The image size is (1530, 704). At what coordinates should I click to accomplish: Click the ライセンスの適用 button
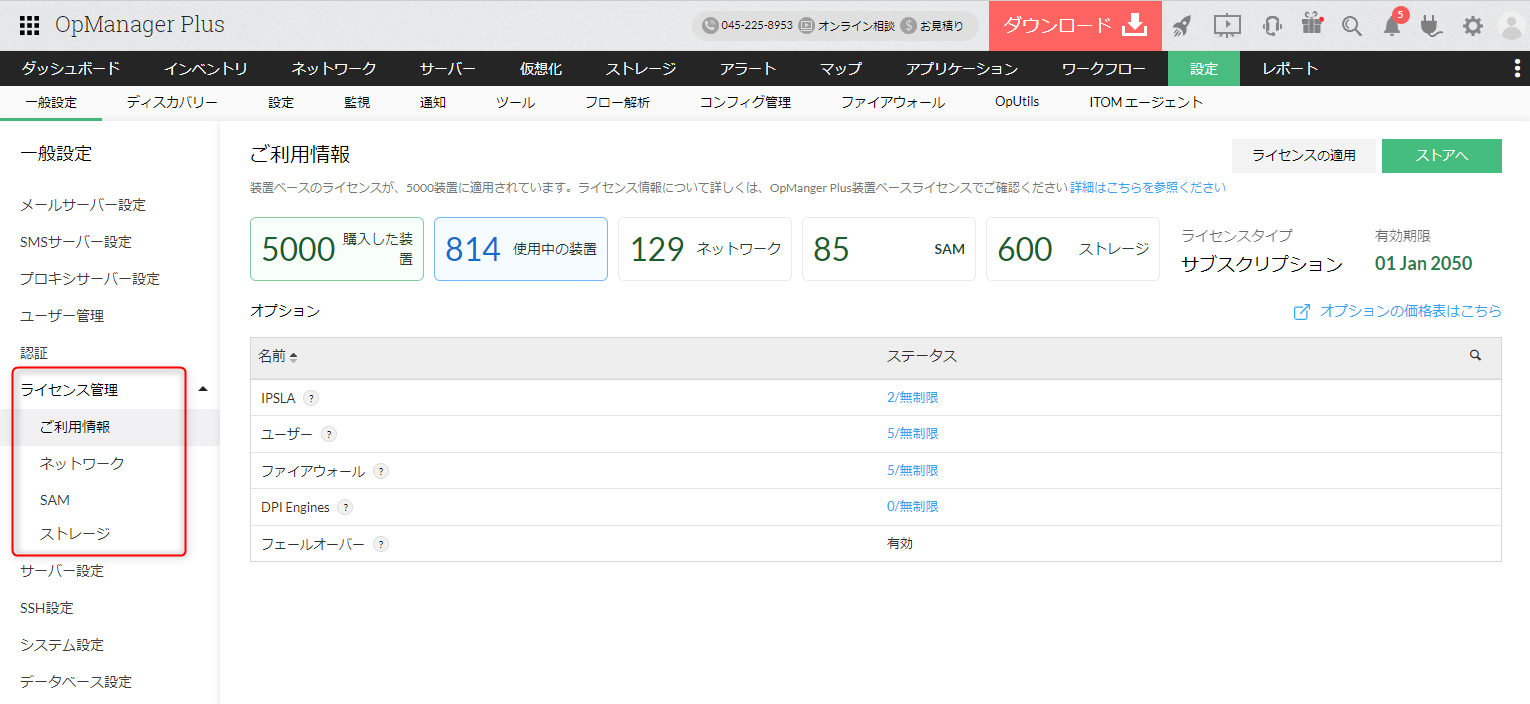[x=1304, y=155]
